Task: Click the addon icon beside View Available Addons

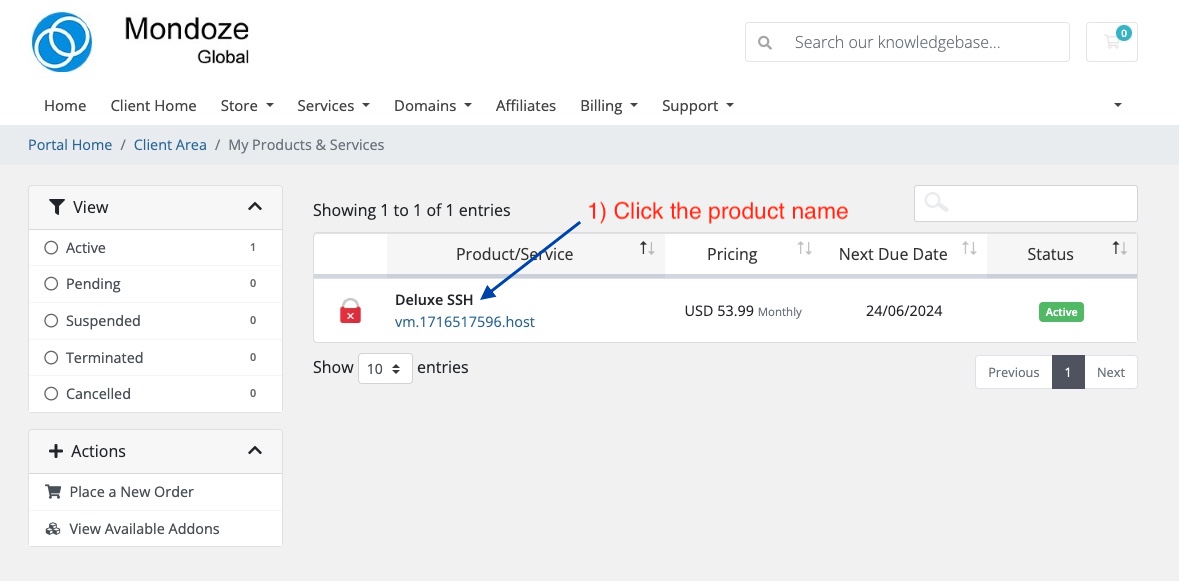Action: coord(54,528)
